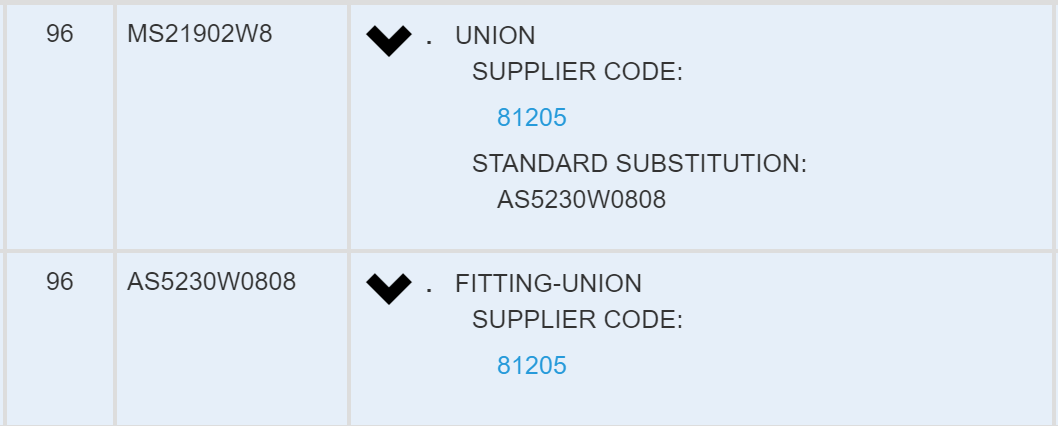Collapse the FITTING-UNION row chevron
1058x426 pixels.
click(389, 288)
